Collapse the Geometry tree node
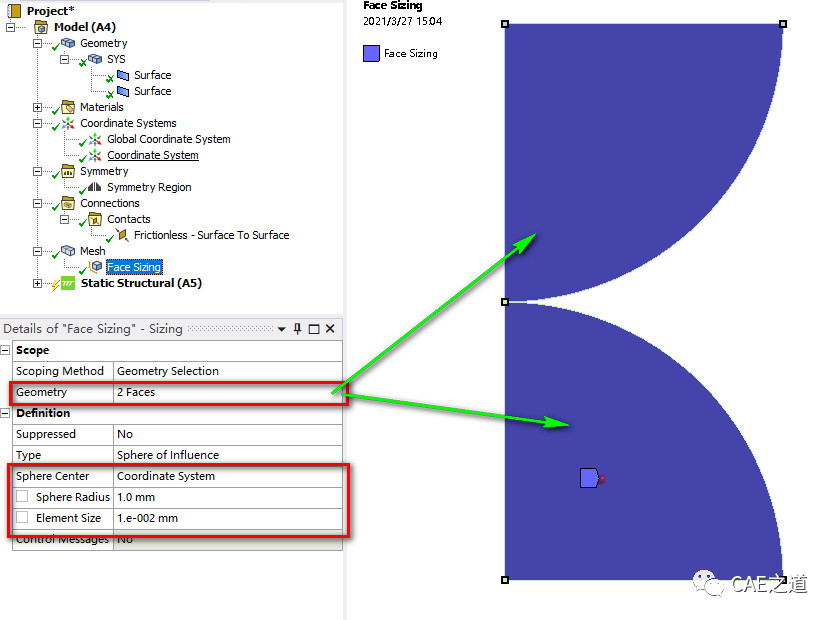Screen dimensions: 834x620 [x=37, y=43]
